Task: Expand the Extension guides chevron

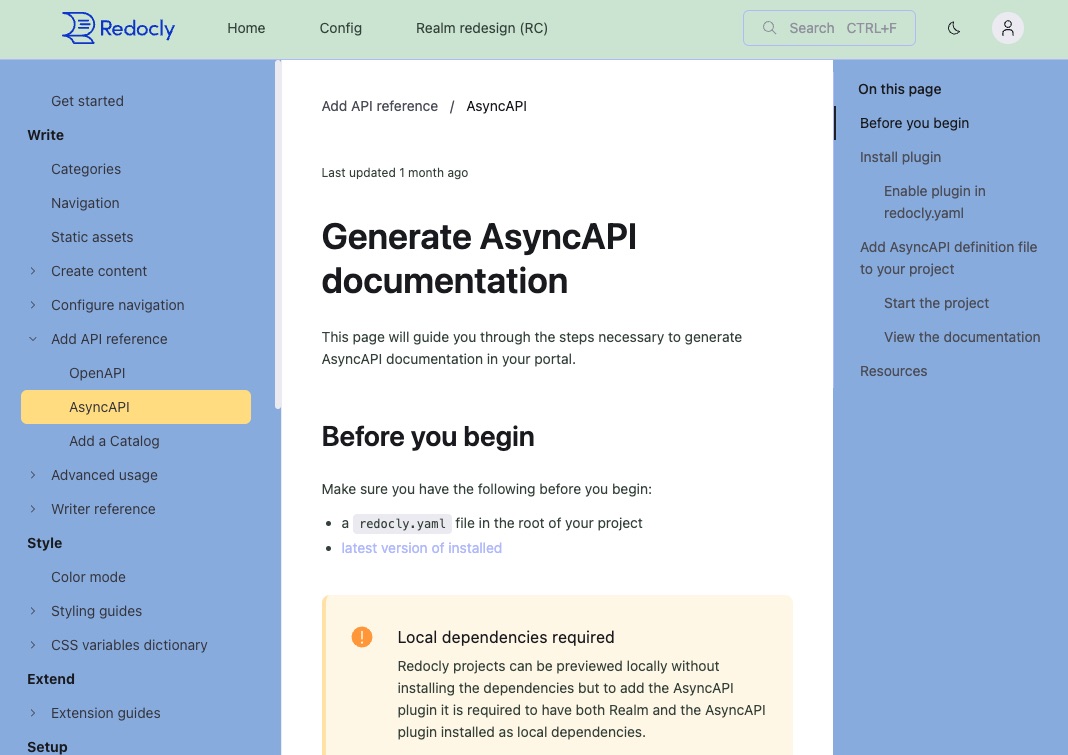Action: pyautogui.click(x=33, y=713)
